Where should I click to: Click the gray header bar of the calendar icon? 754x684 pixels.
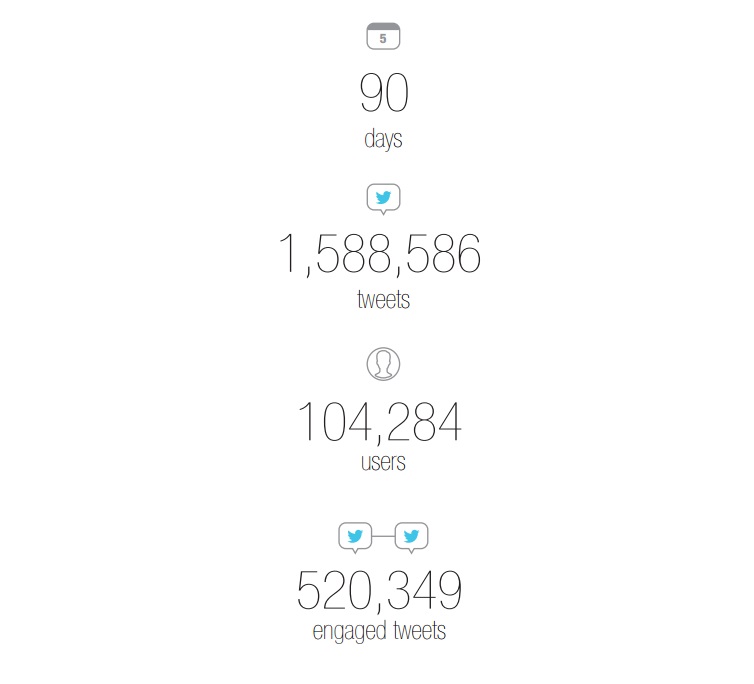click(x=383, y=26)
